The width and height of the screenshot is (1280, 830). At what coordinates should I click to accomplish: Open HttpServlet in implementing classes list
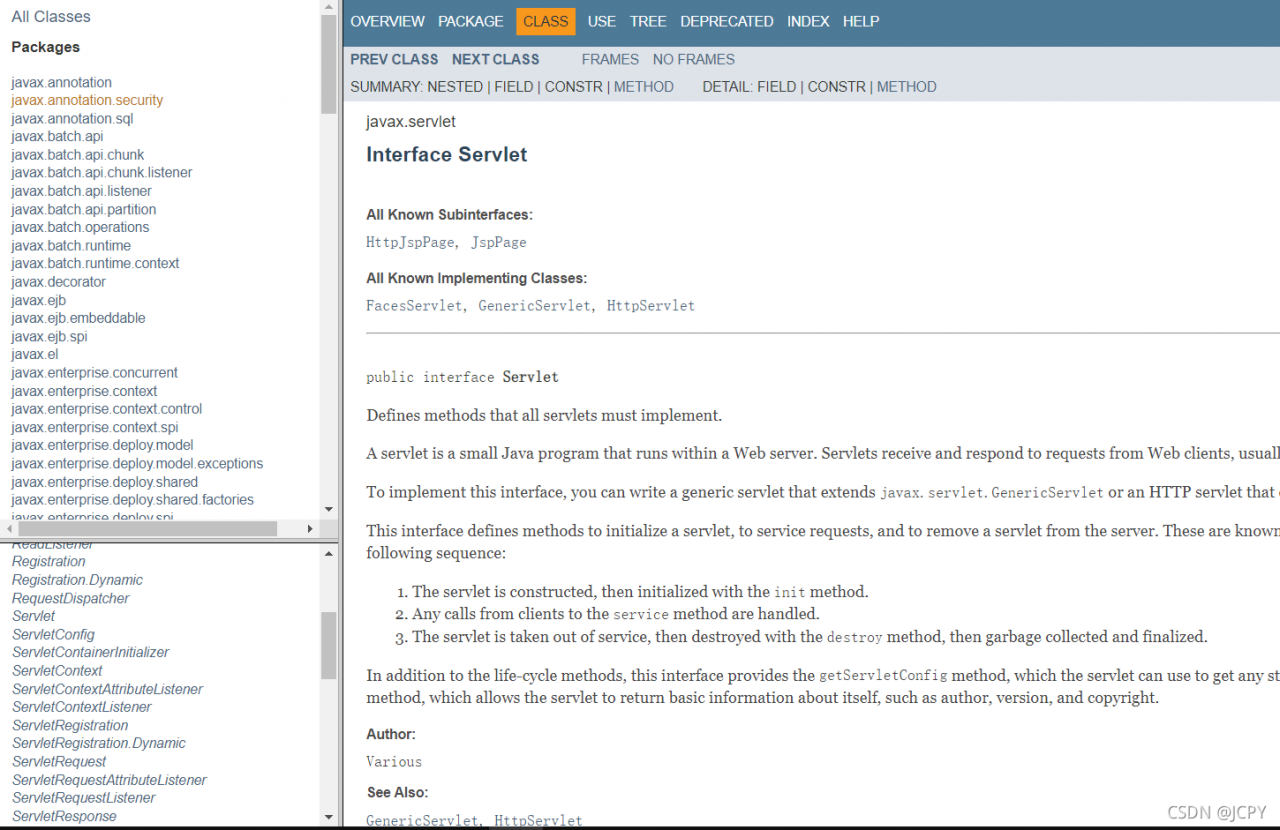click(650, 306)
